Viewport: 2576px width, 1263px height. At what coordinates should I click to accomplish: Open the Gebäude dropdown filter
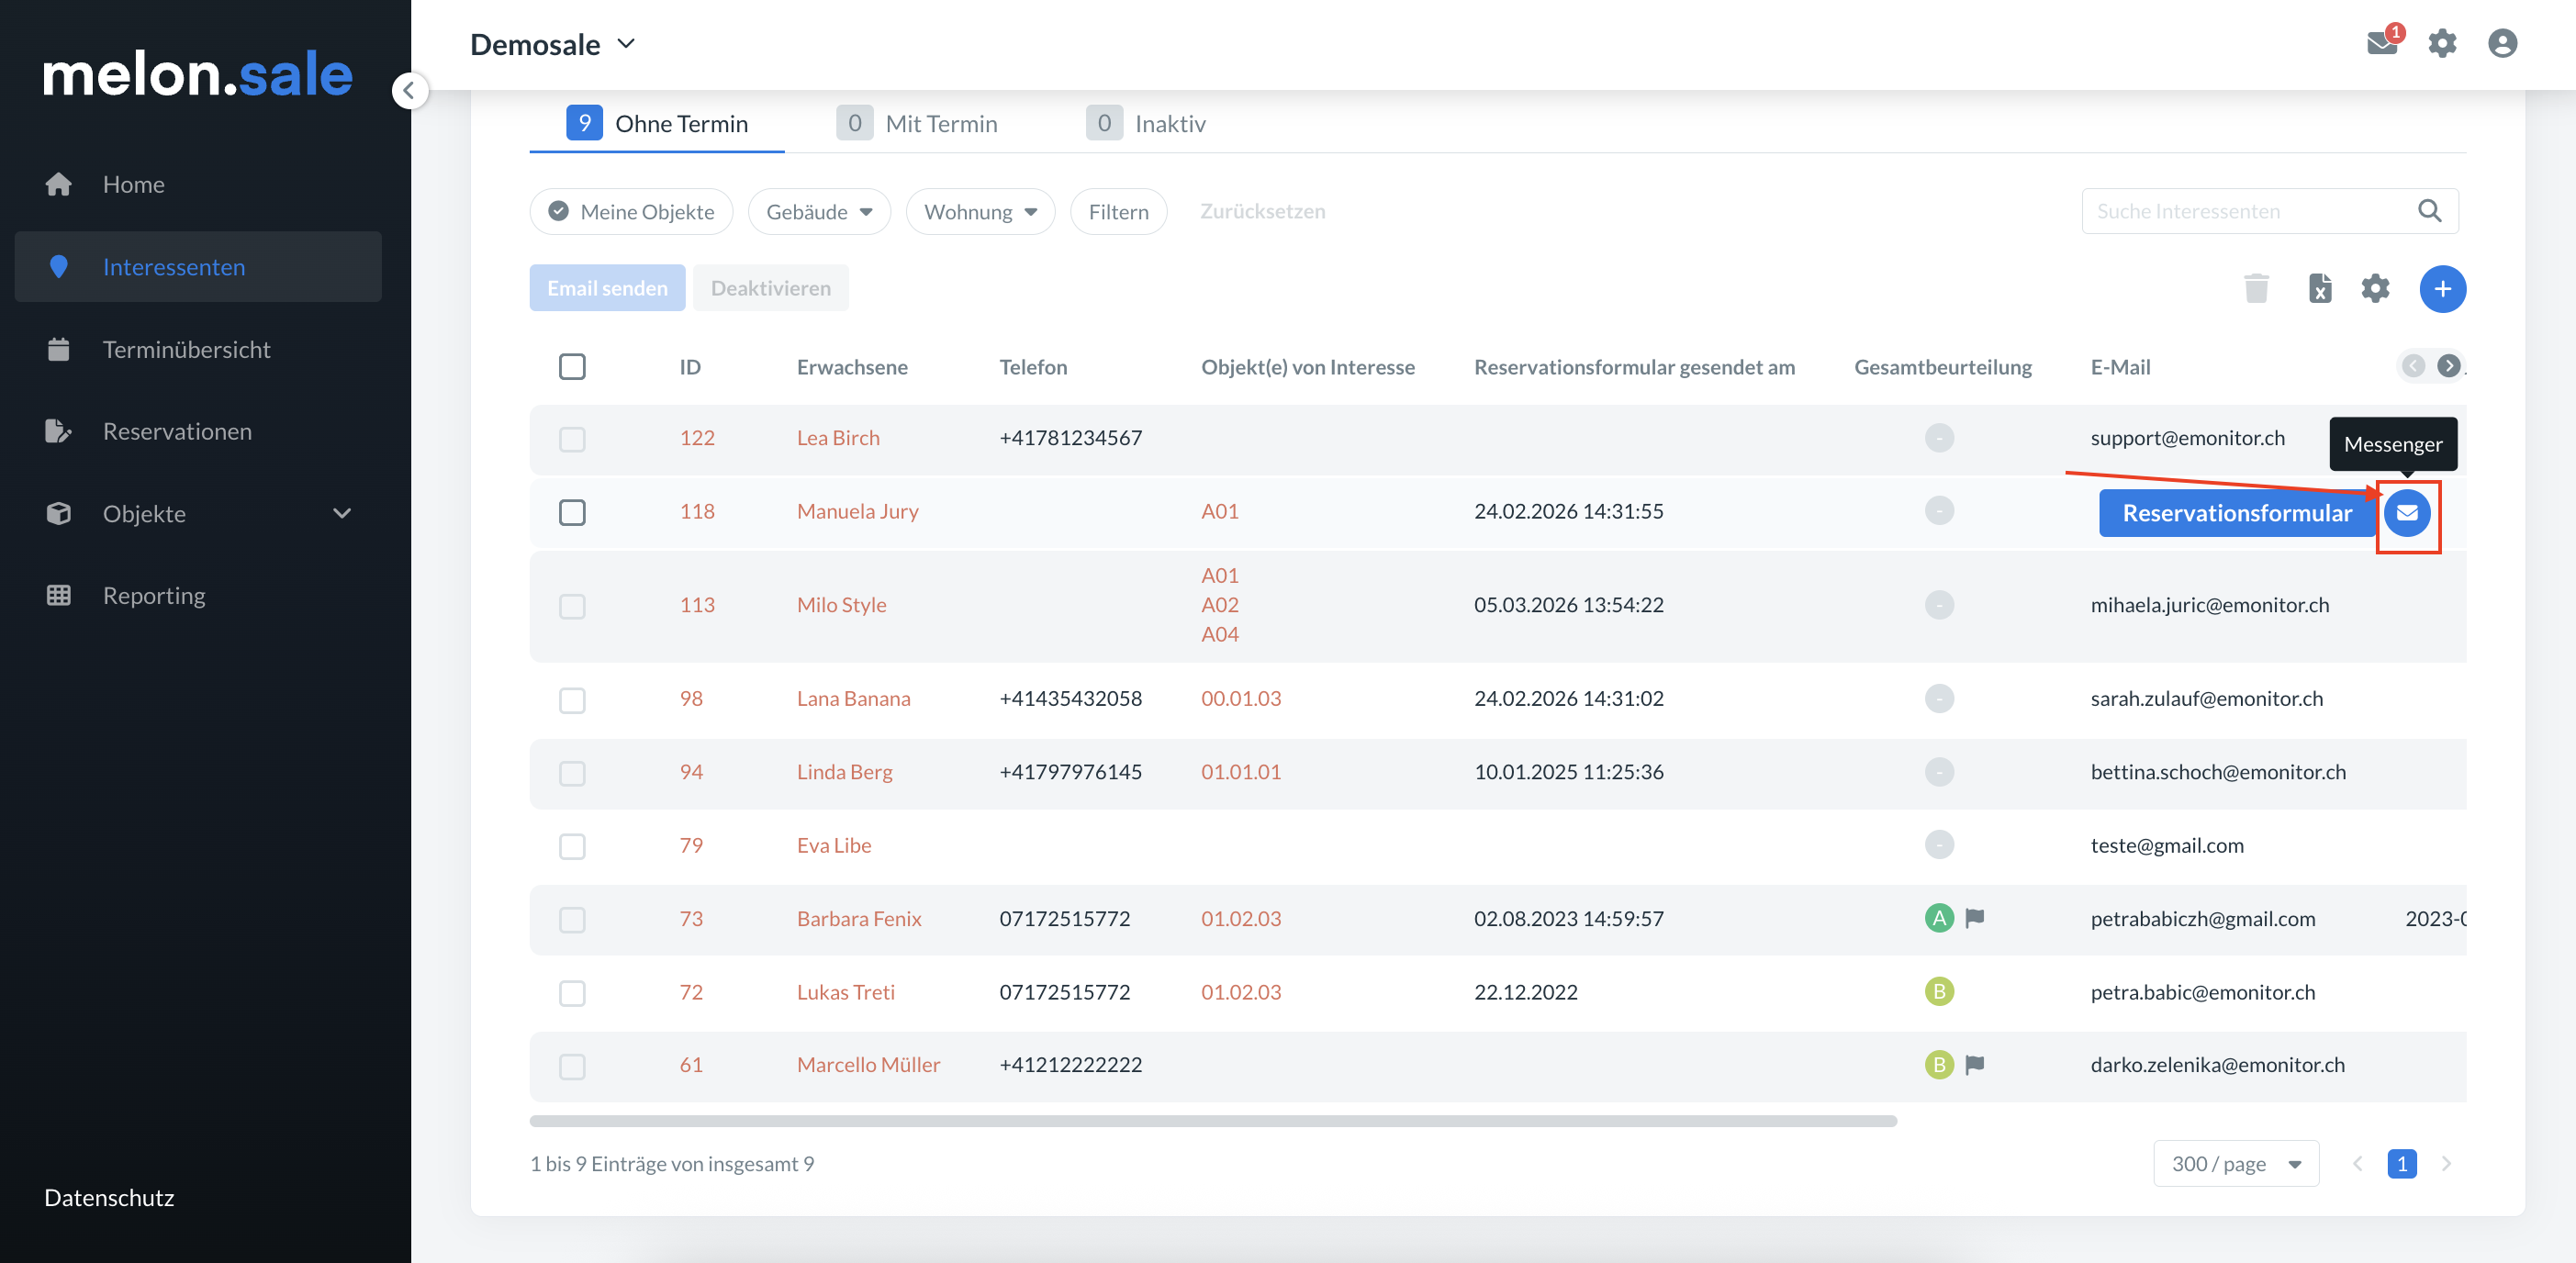819,212
